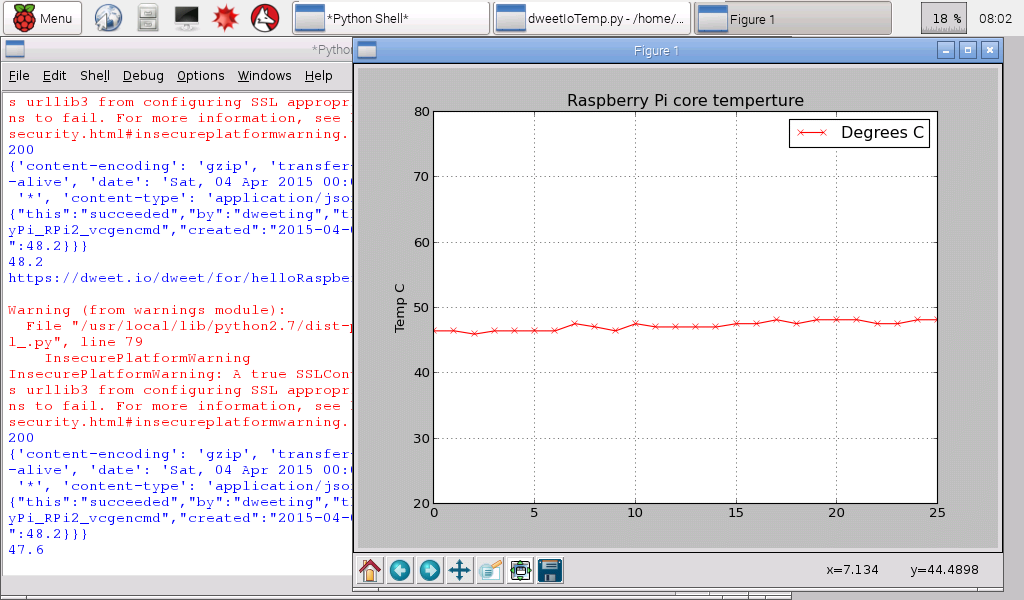
Task: Open the Edit menu in Python Shell
Action: tap(54, 76)
